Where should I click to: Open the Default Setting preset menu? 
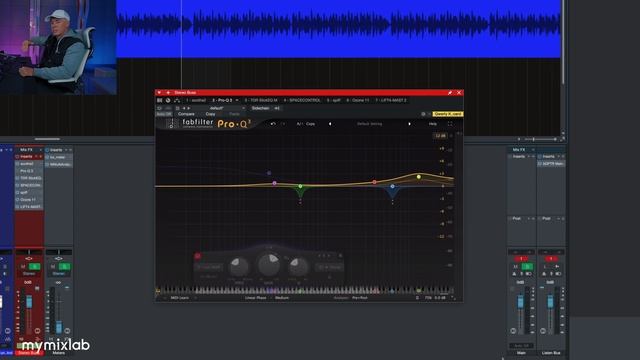pos(369,124)
